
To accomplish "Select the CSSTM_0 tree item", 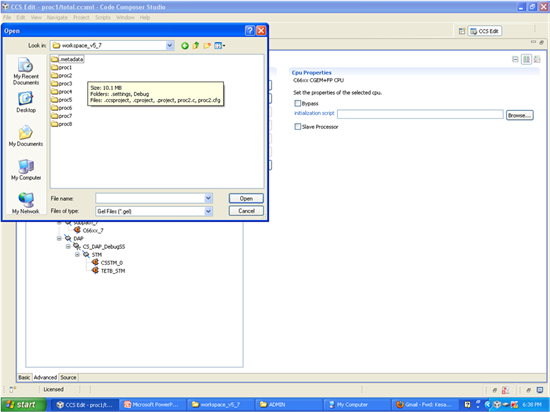I will pos(107,263).
